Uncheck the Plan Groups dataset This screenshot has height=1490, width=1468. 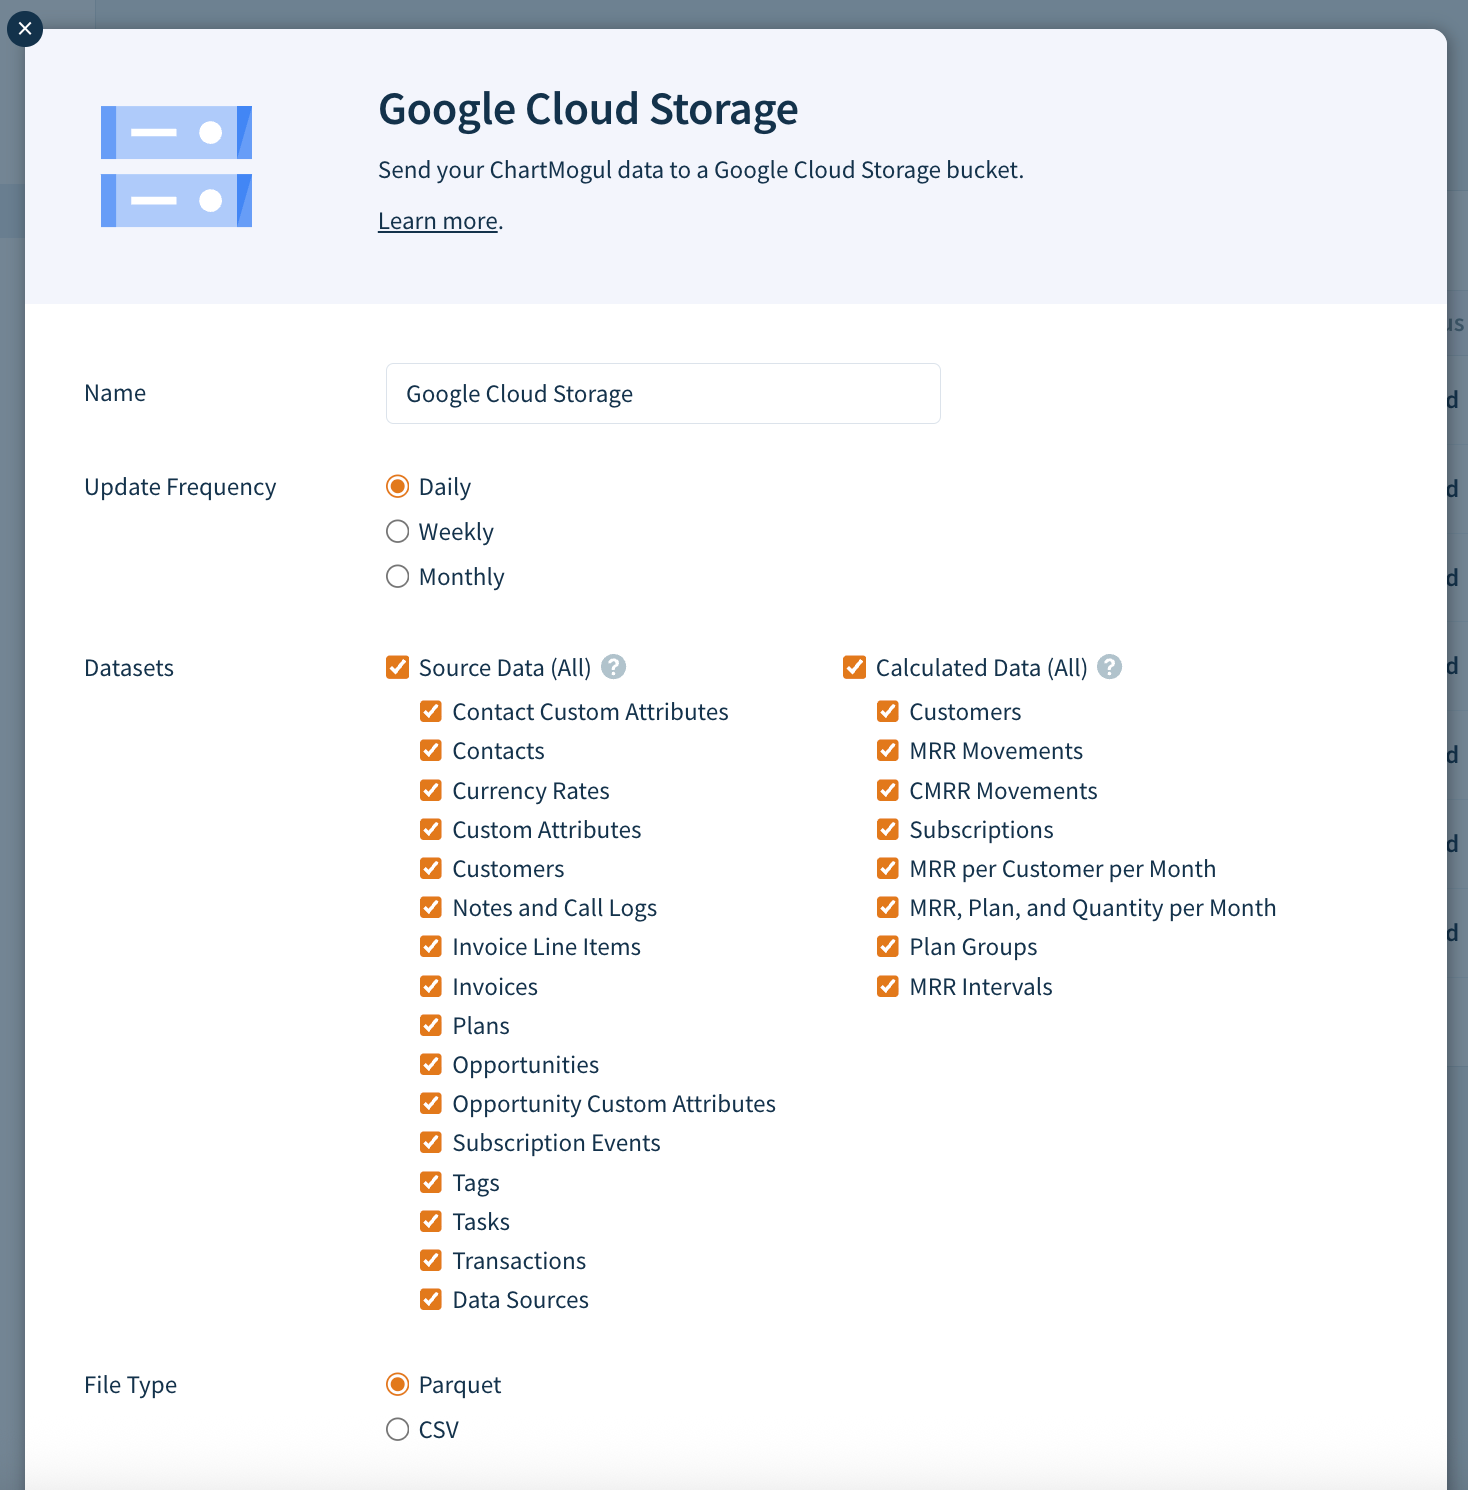(888, 947)
